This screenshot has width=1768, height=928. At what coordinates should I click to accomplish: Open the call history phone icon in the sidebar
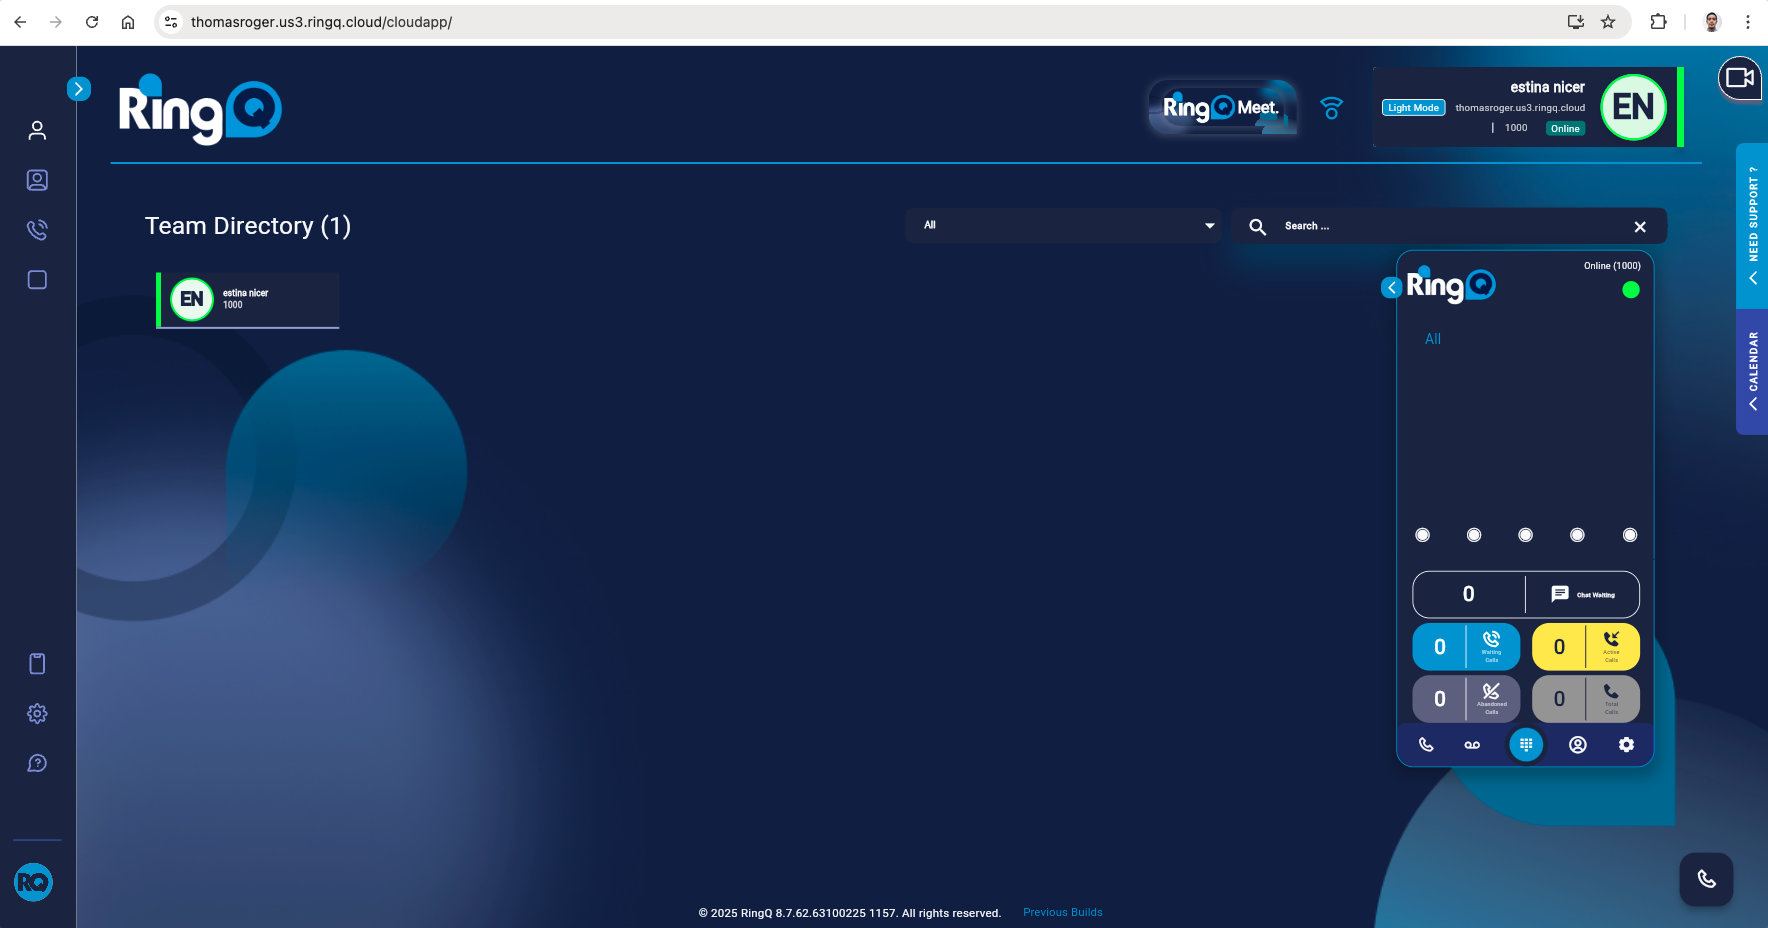(37, 230)
